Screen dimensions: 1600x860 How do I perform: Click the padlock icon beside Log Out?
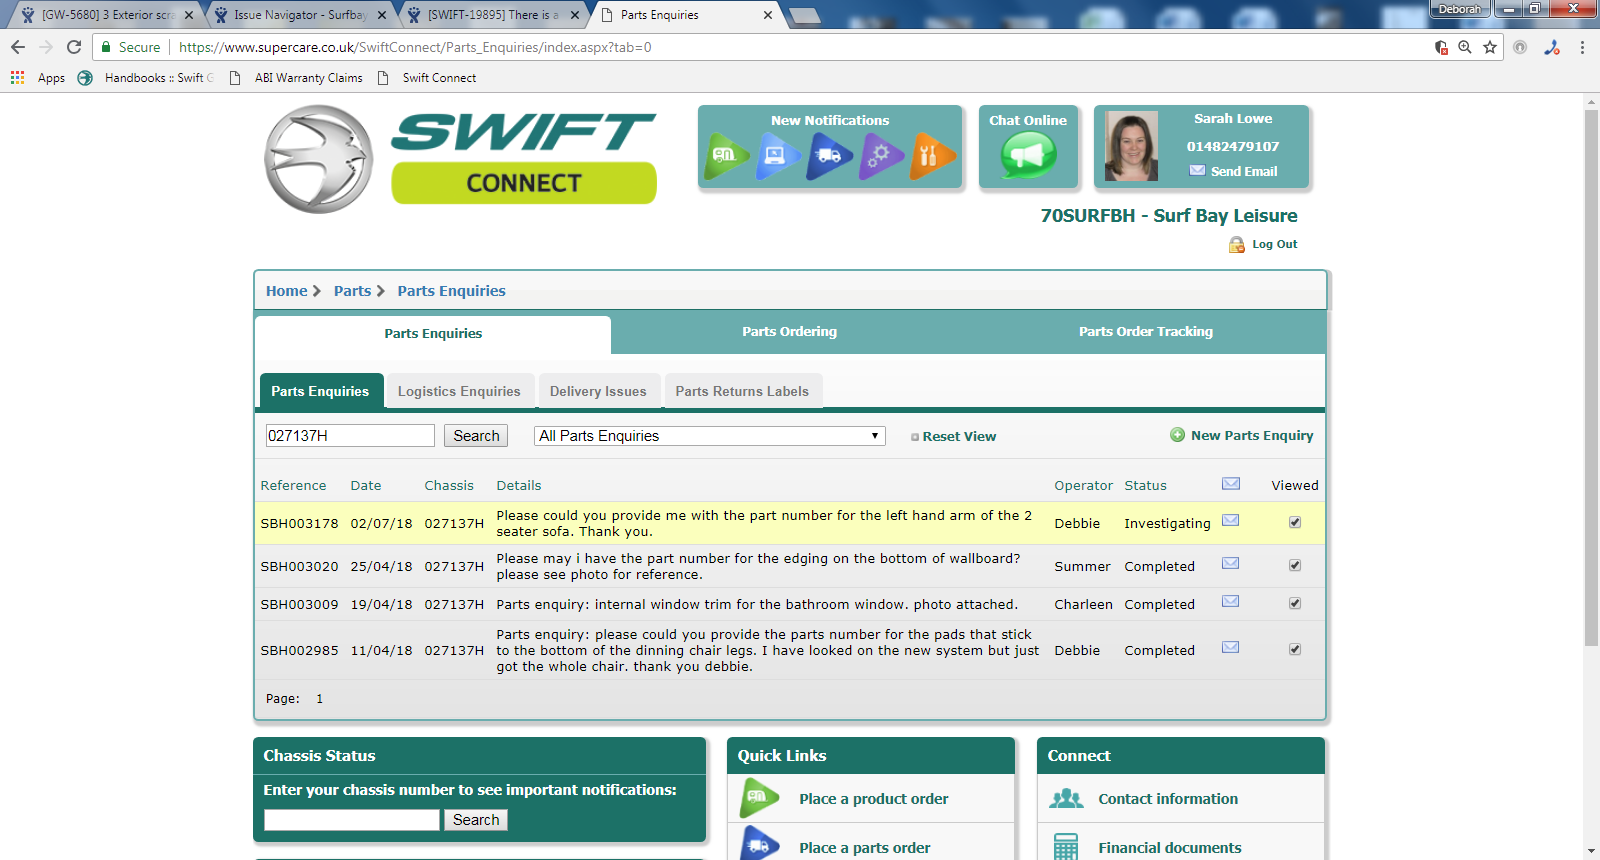click(x=1237, y=244)
